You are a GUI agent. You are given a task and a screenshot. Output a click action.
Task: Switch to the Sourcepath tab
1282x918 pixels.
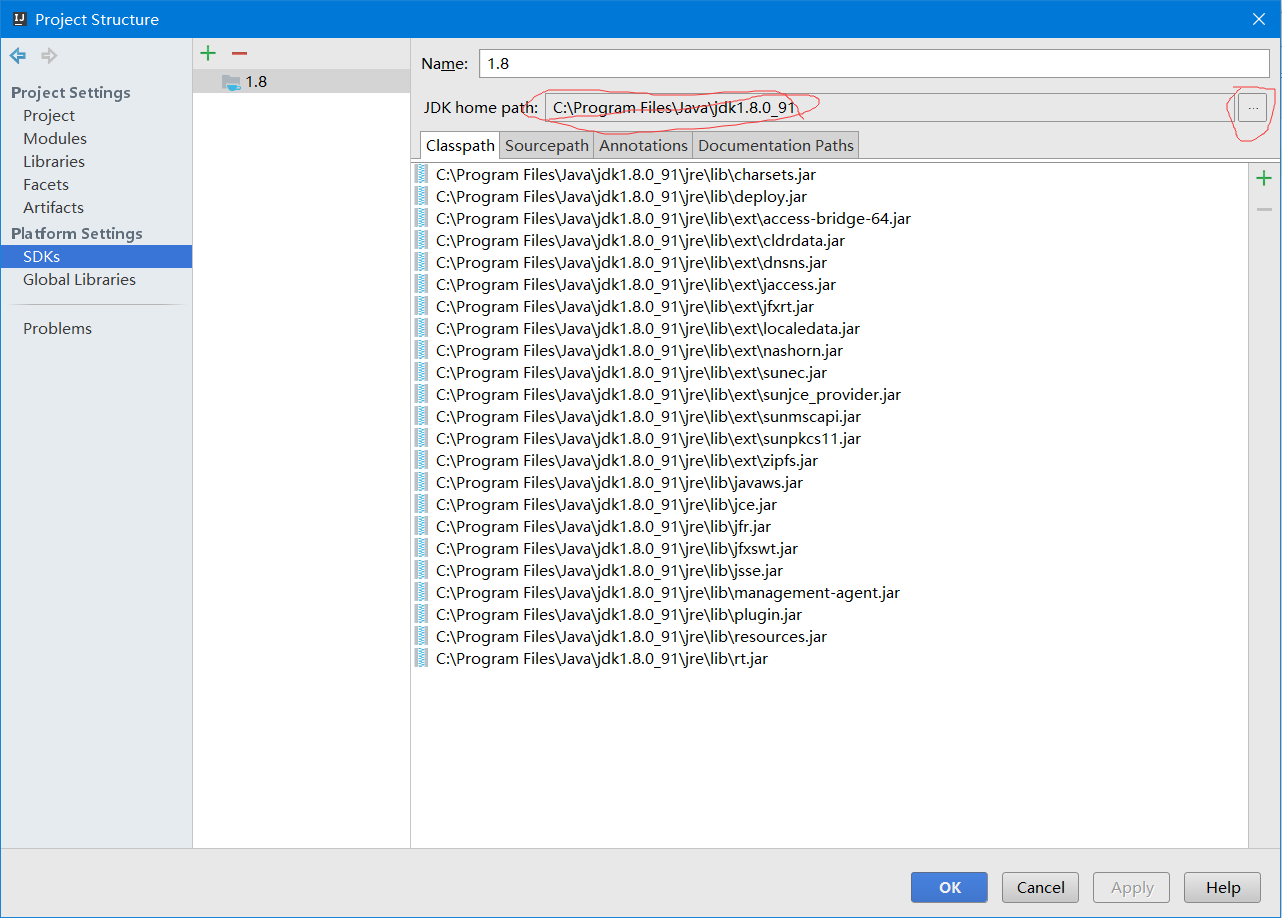(x=547, y=145)
